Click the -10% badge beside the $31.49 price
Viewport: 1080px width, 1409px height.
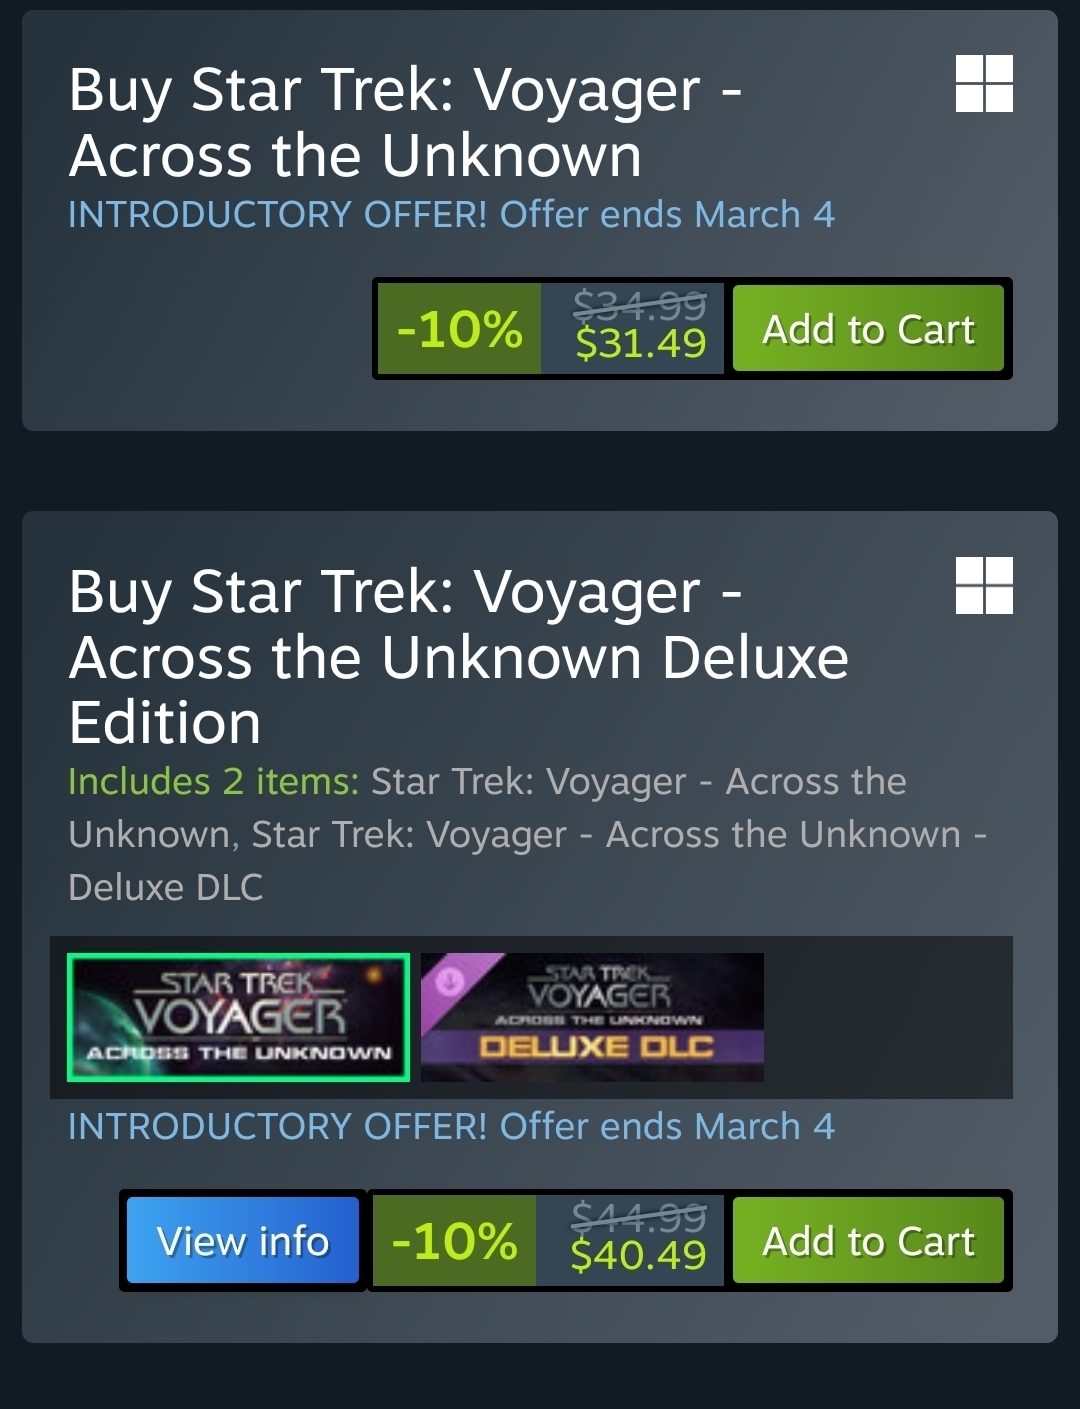click(x=459, y=329)
